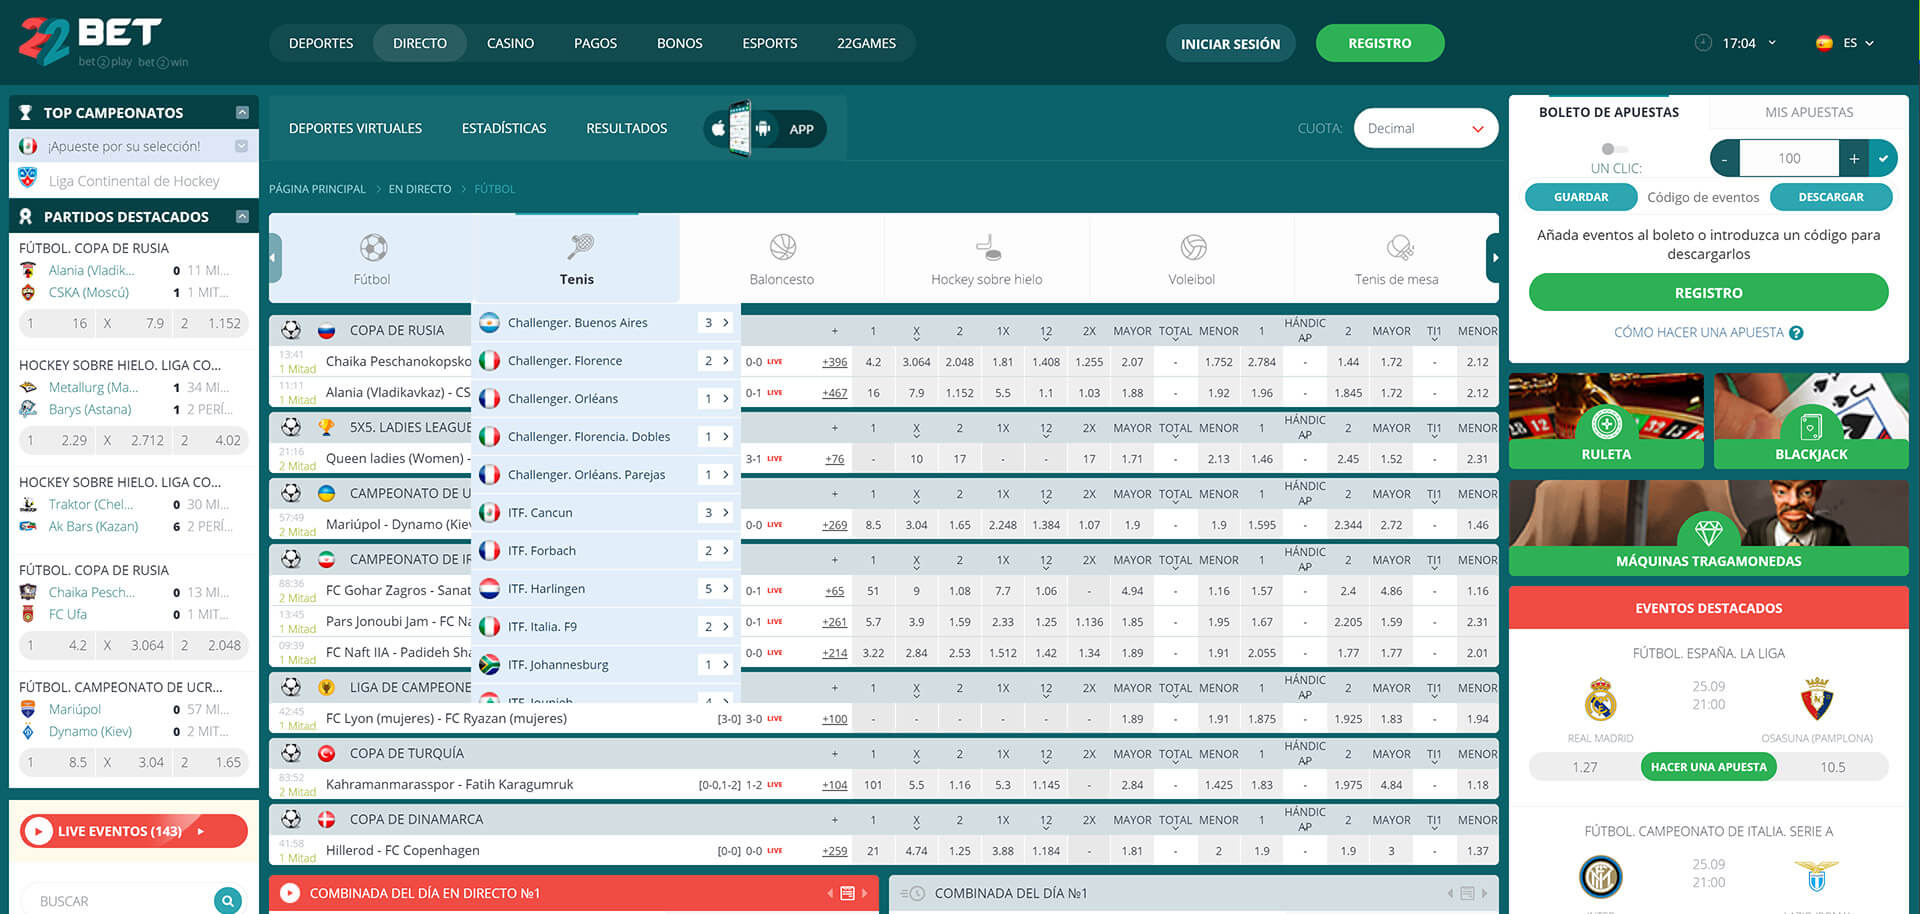Open the Deportes menu
The image size is (1920, 914).
click(x=321, y=43)
